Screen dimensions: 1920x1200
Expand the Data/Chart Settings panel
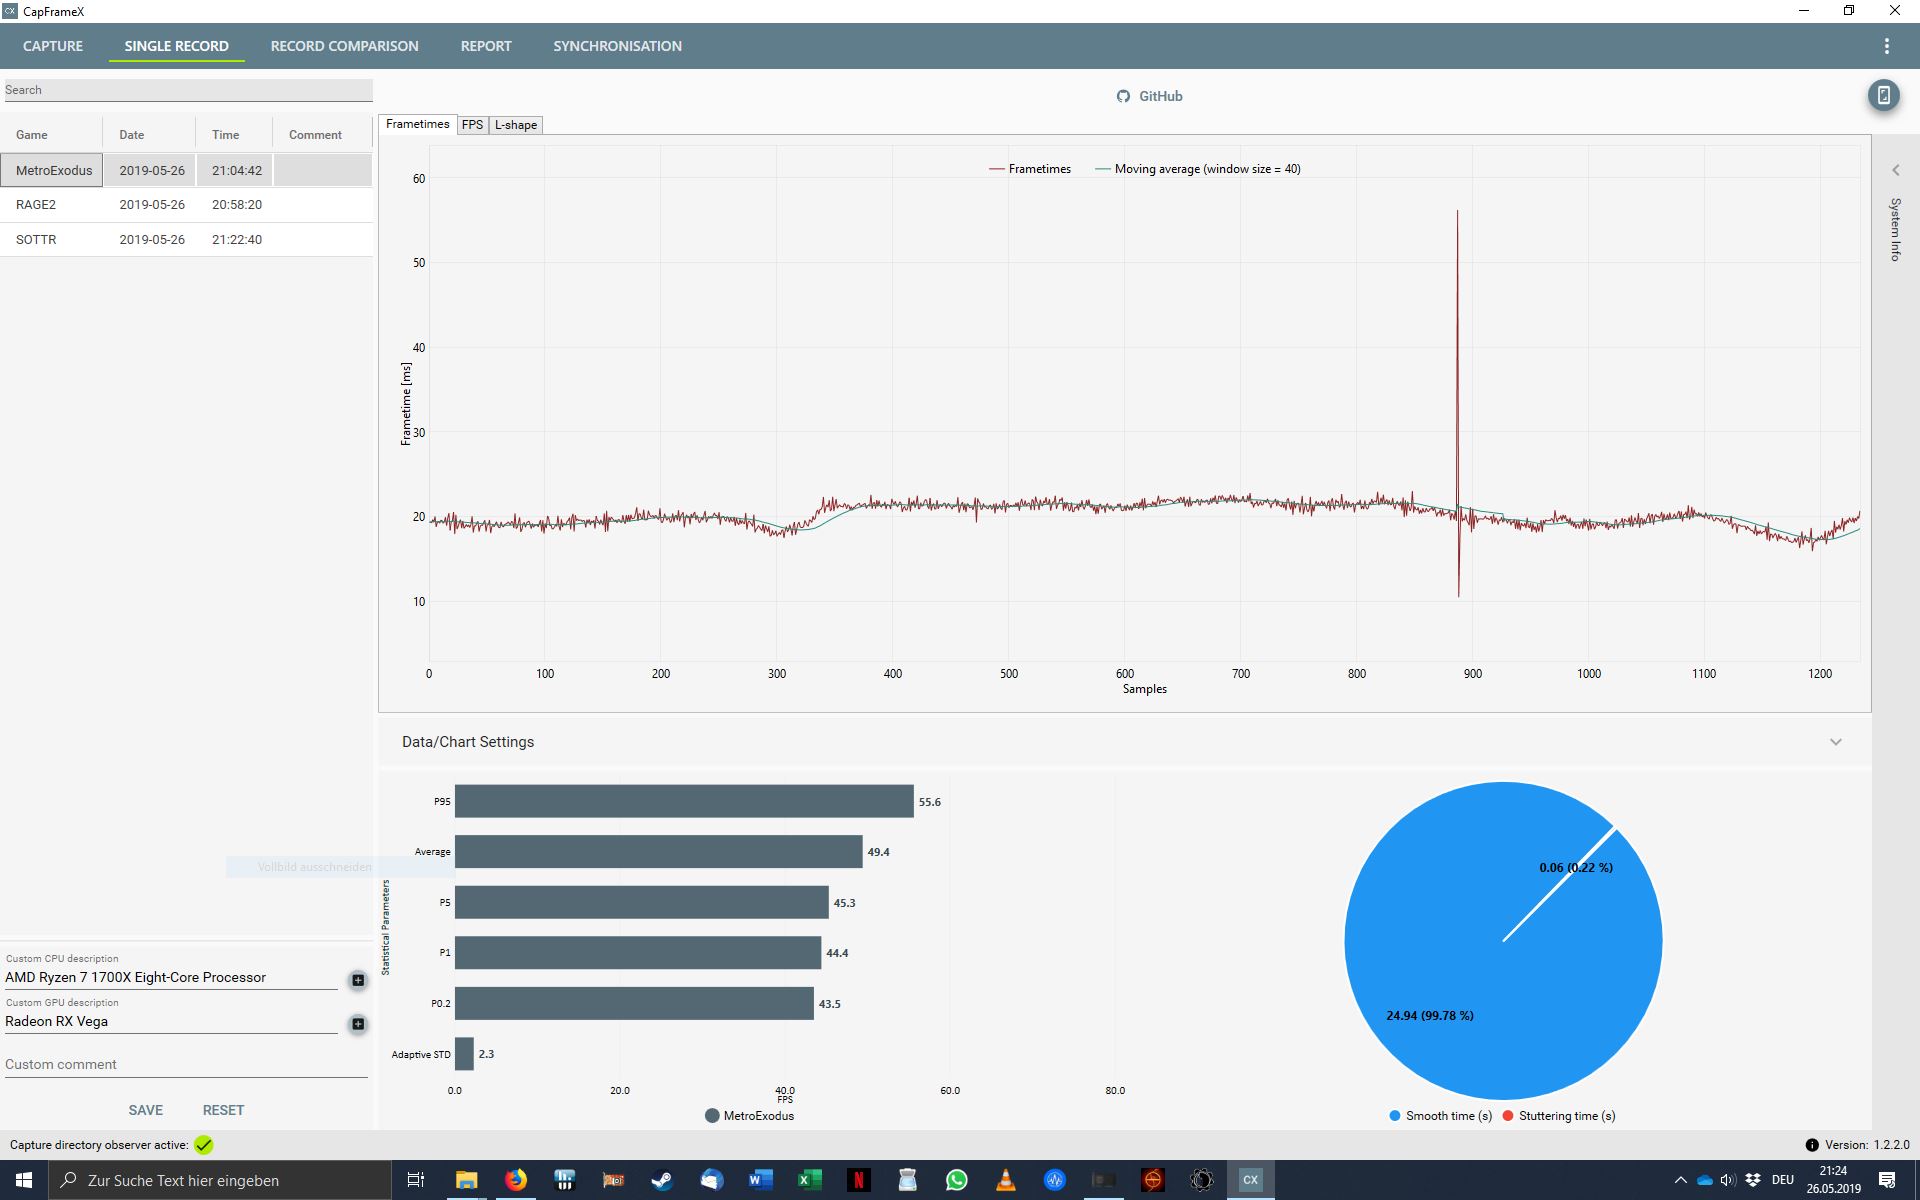coord(1835,742)
